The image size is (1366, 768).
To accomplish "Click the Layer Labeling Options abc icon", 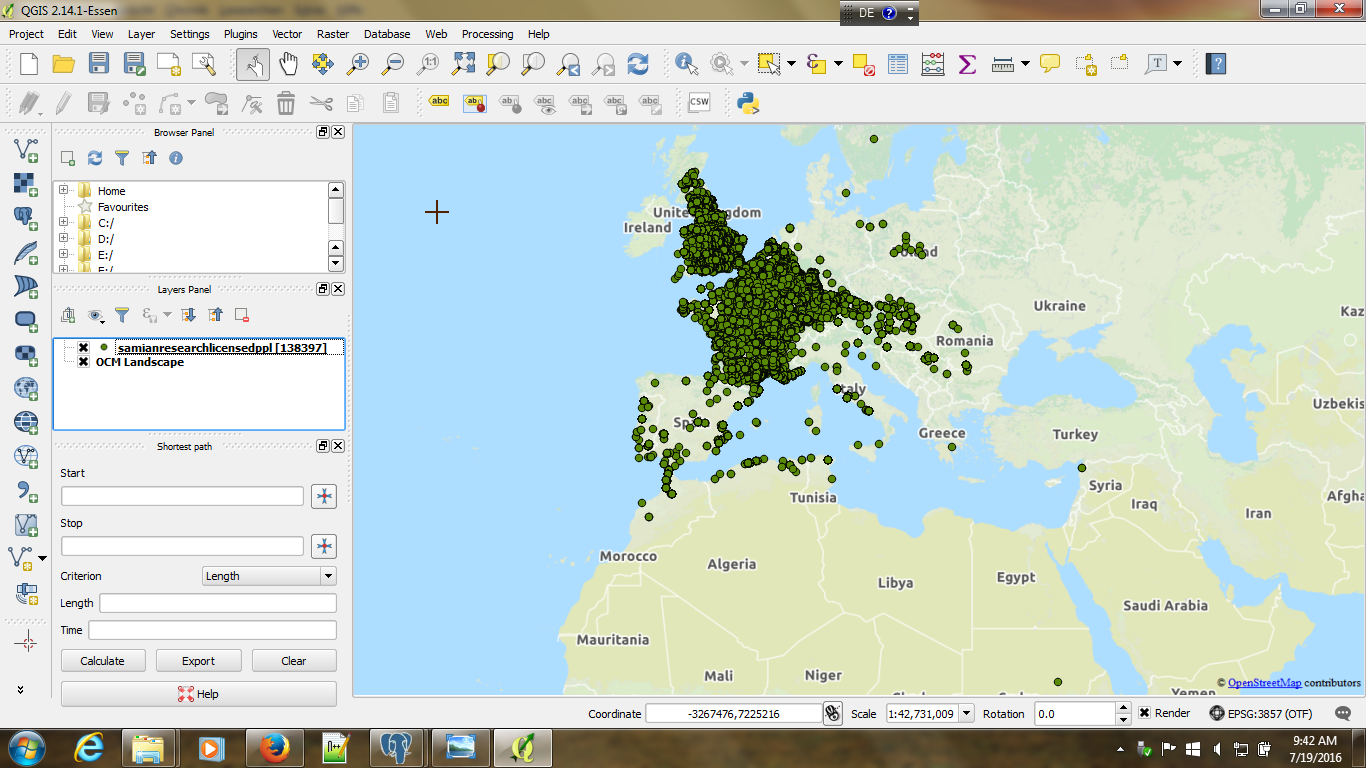I will 439,102.
